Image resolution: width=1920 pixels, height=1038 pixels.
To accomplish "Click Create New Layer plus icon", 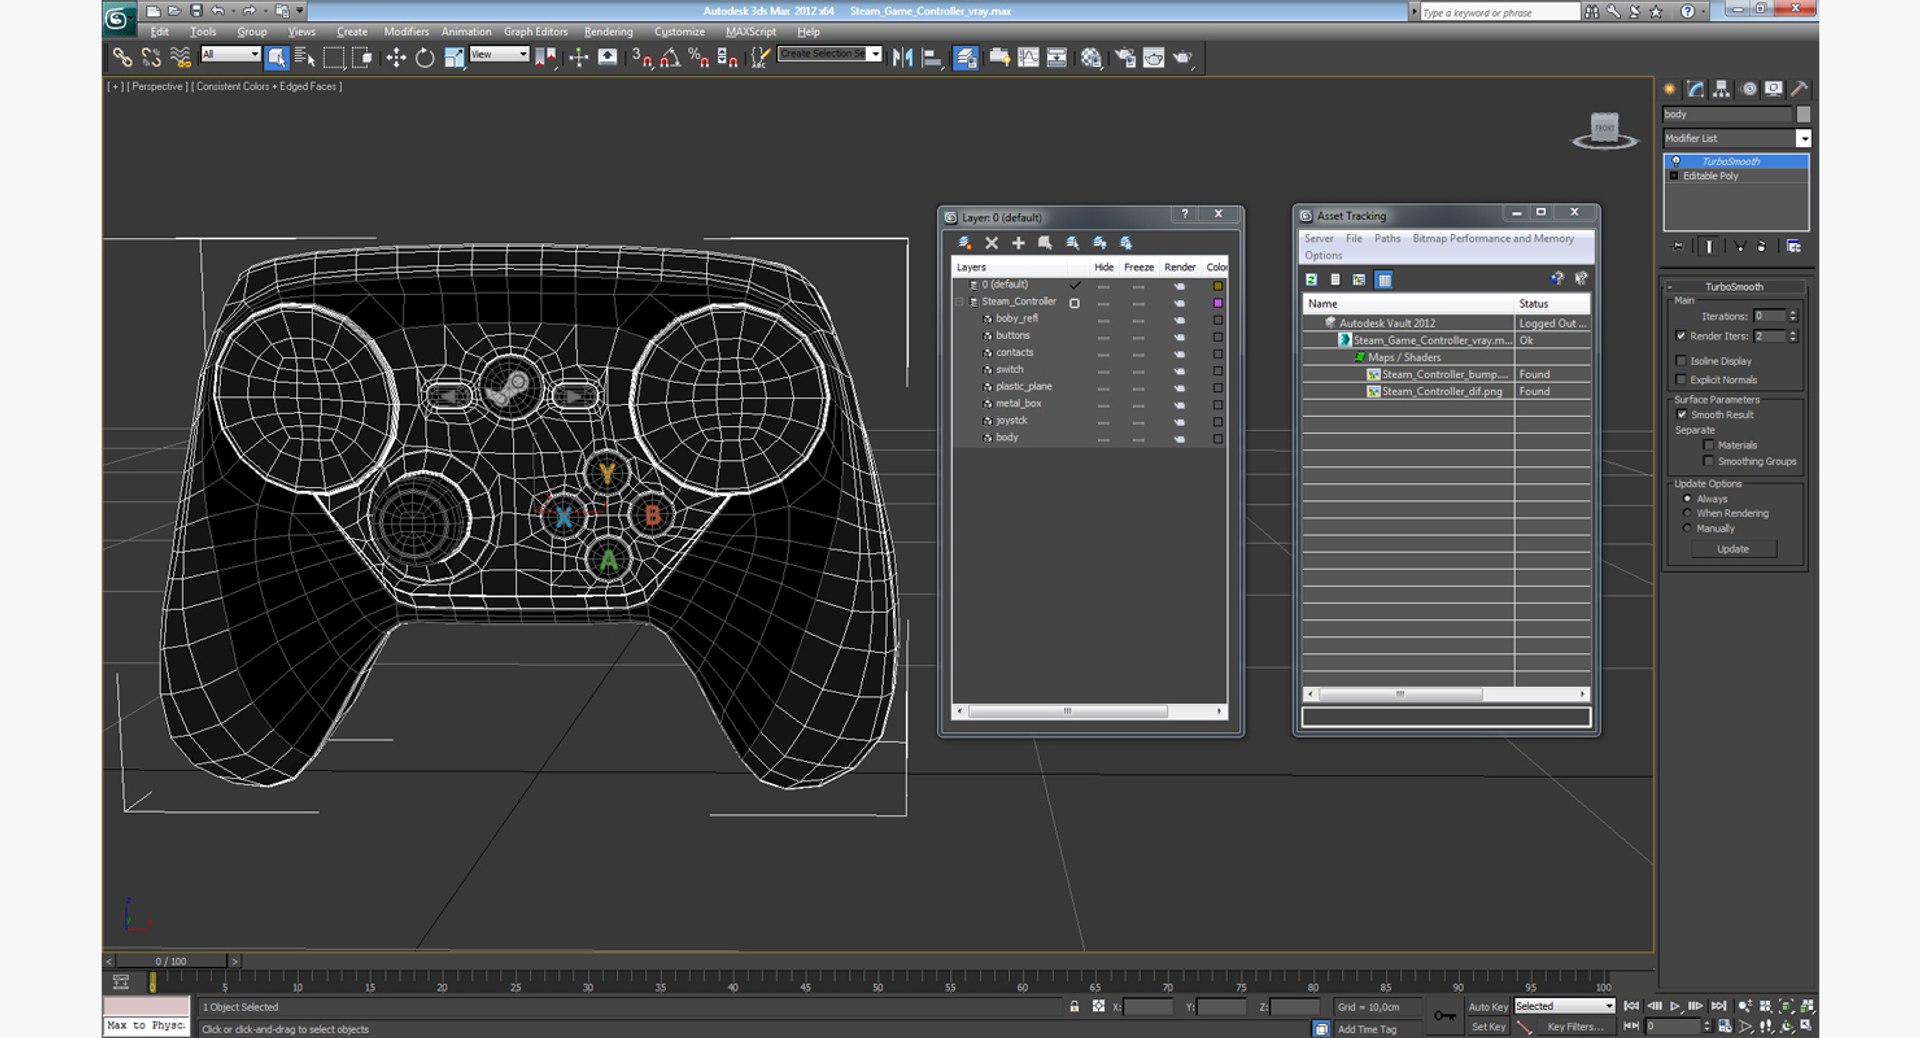I will (x=1018, y=243).
